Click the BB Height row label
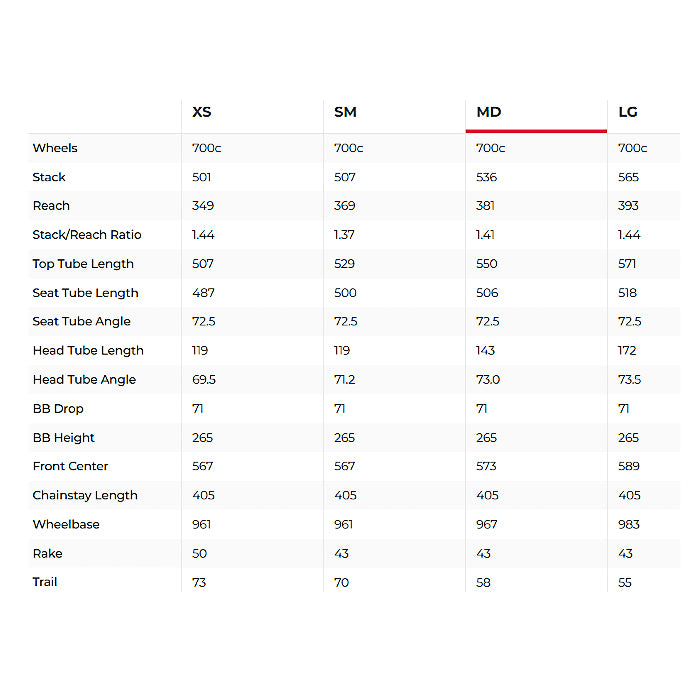The image size is (692, 692). coord(64,438)
